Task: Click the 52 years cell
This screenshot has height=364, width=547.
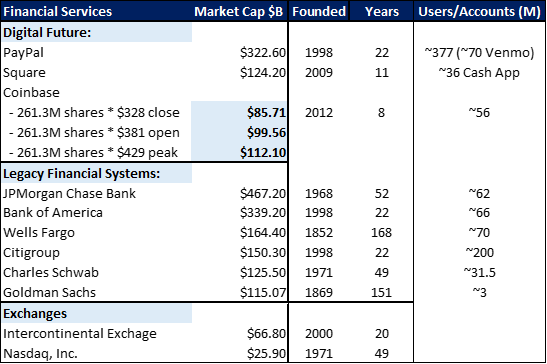Action: pyautogui.click(x=382, y=193)
